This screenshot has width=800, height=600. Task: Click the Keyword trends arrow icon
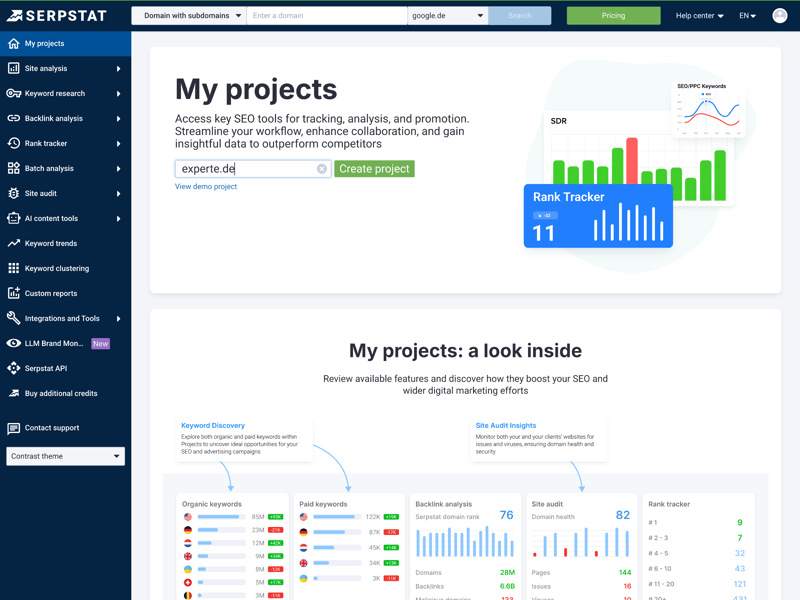(14, 243)
